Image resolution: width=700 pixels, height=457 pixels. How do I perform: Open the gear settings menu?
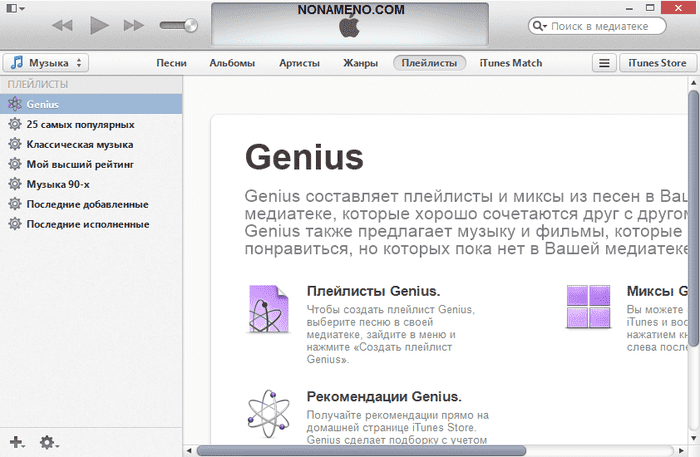[x=48, y=441]
